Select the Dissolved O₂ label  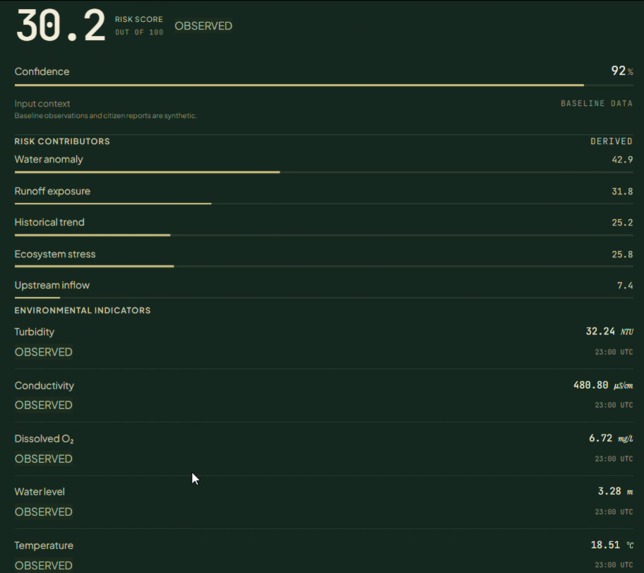(x=44, y=439)
